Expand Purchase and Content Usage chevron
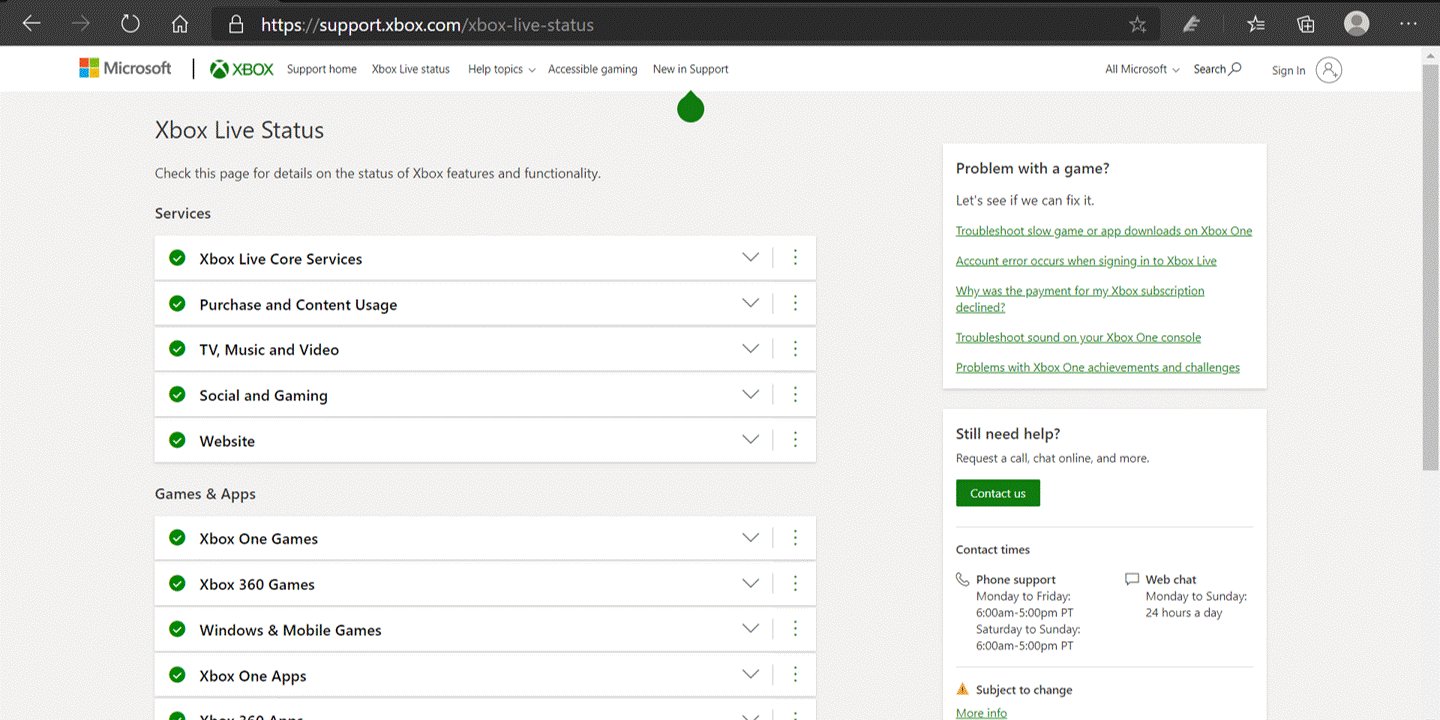 point(751,303)
